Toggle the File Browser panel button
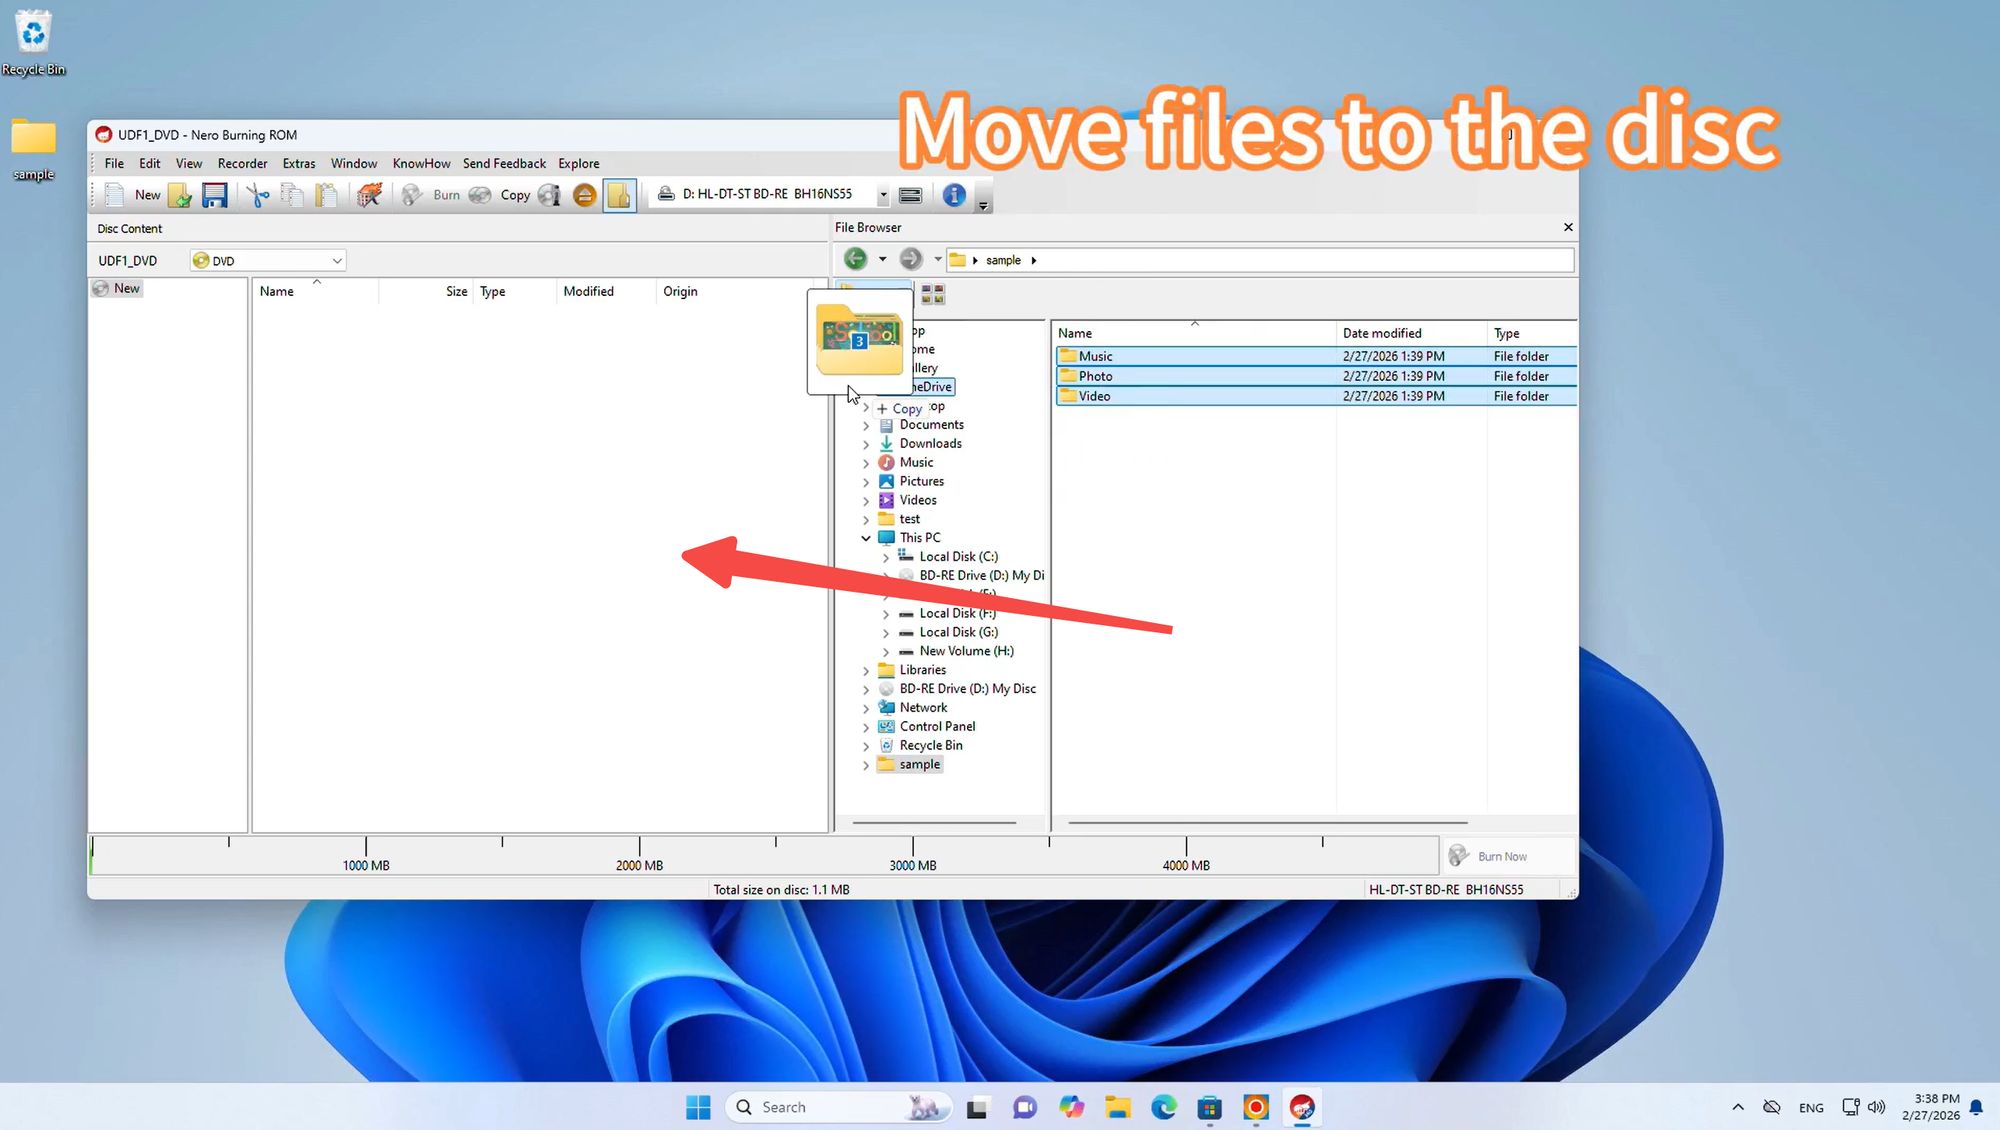 click(x=619, y=195)
